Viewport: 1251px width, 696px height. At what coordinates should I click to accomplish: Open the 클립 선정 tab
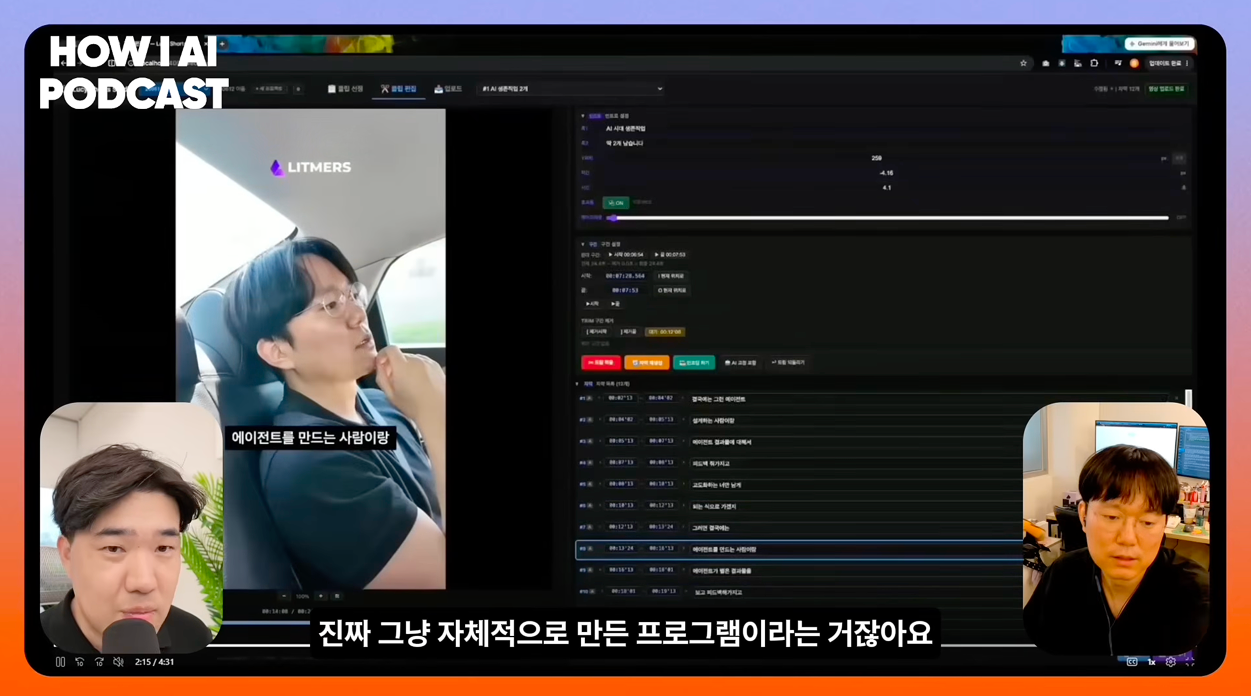pyautogui.click(x=345, y=89)
